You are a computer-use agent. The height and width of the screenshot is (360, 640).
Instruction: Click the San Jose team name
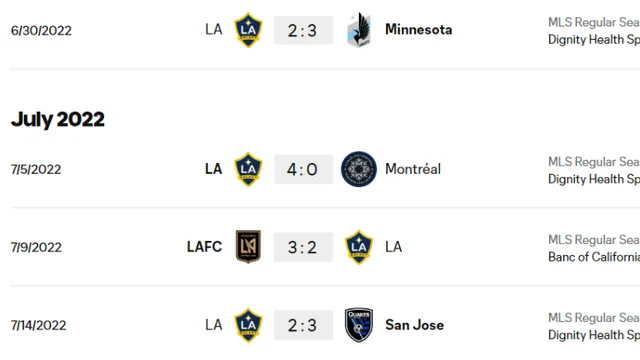414,325
